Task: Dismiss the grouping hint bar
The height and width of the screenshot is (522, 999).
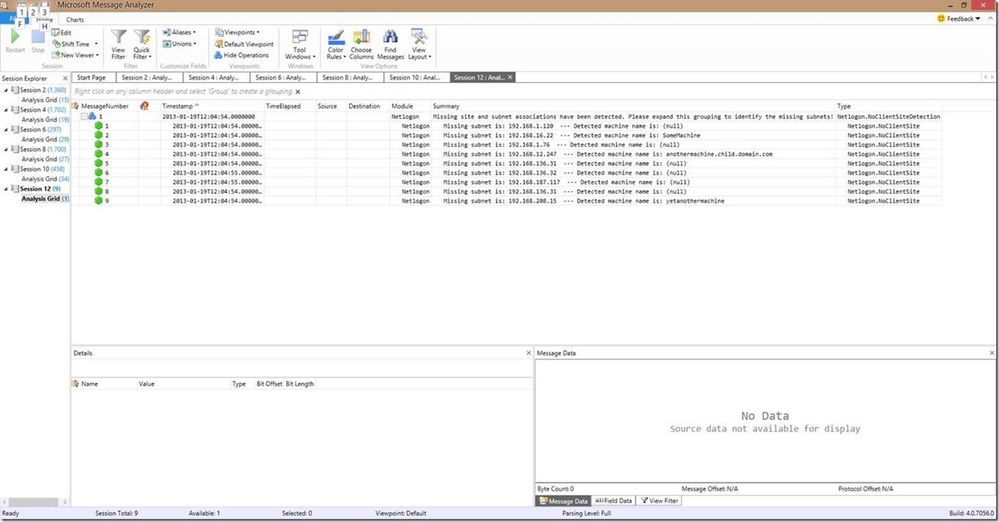Action: (x=298, y=92)
